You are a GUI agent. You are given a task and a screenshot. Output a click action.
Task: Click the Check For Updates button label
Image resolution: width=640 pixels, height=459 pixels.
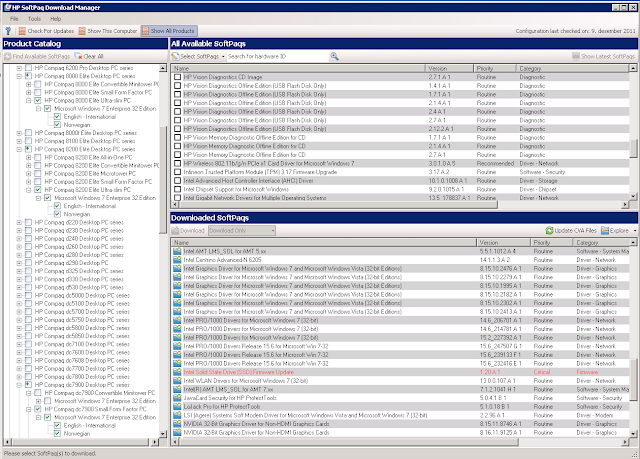(x=51, y=31)
